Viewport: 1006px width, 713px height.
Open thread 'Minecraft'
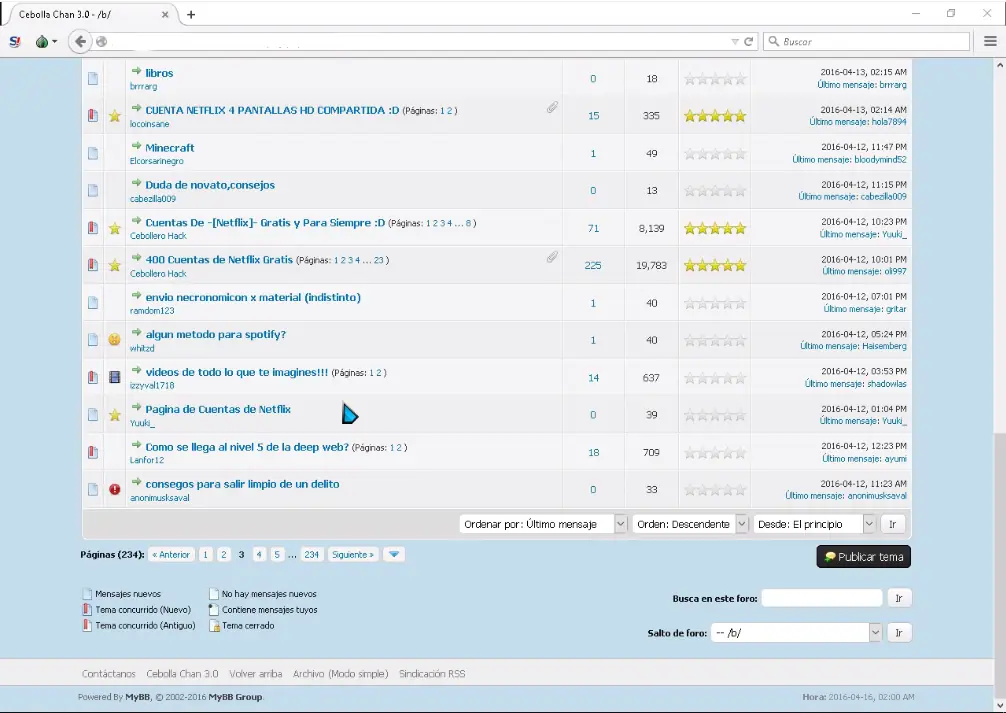[169, 148]
